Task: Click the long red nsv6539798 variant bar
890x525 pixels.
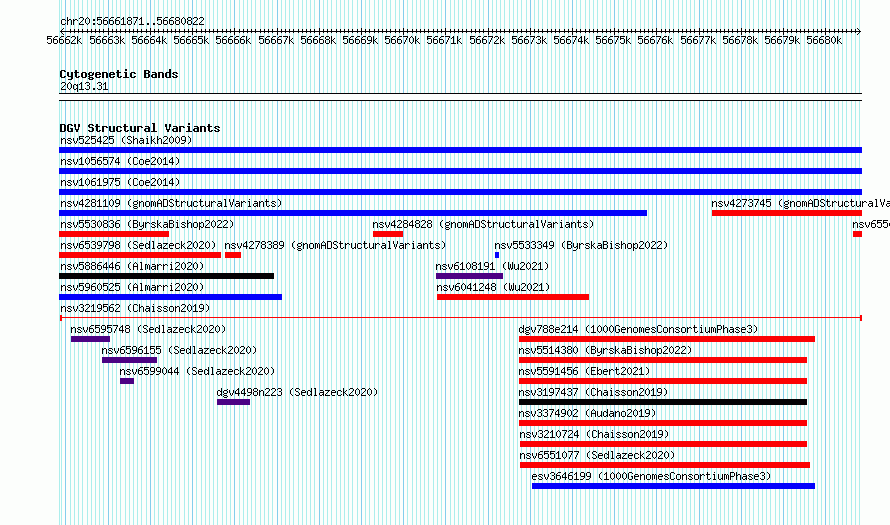Action: pyautogui.click(x=140, y=255)
